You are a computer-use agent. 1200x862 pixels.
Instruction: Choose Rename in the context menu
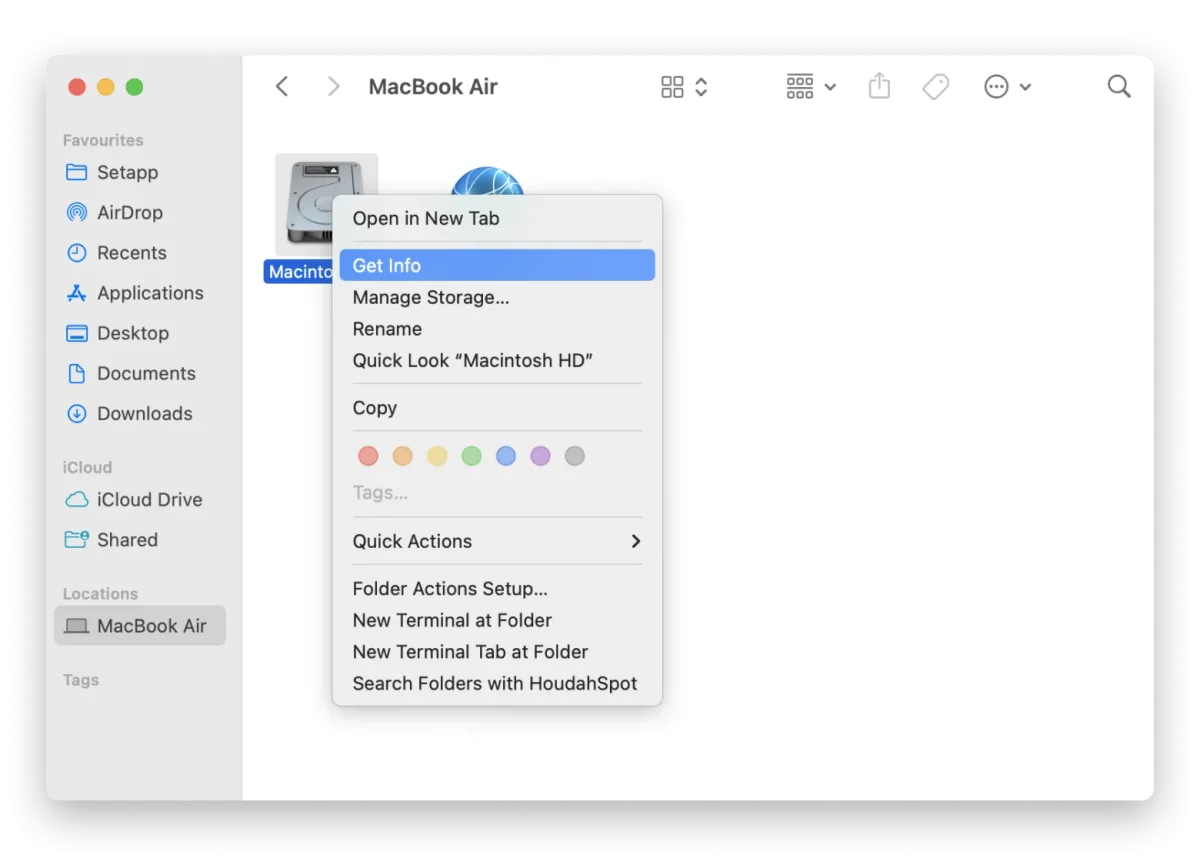pyautogui.click(x=497, y=329)
